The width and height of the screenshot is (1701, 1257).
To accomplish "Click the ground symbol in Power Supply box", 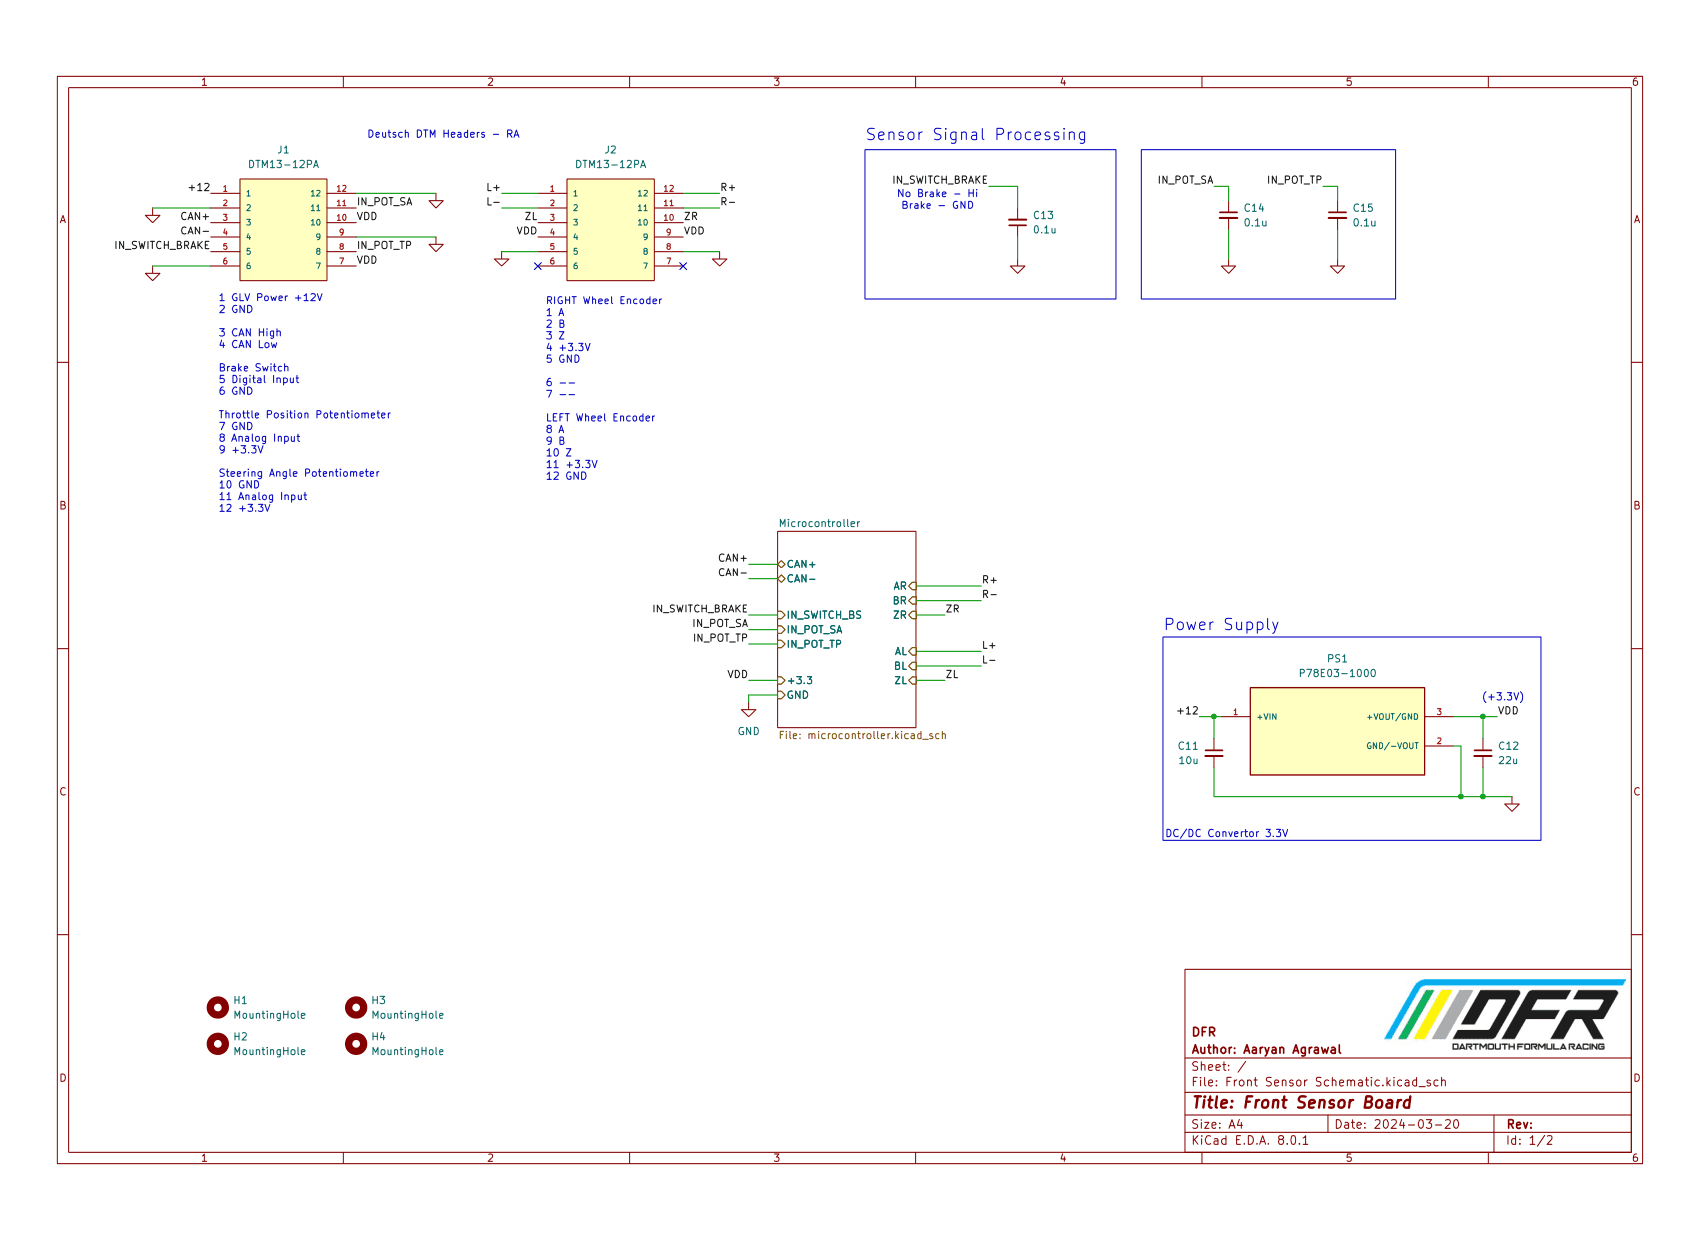I will pos(1512,806).
